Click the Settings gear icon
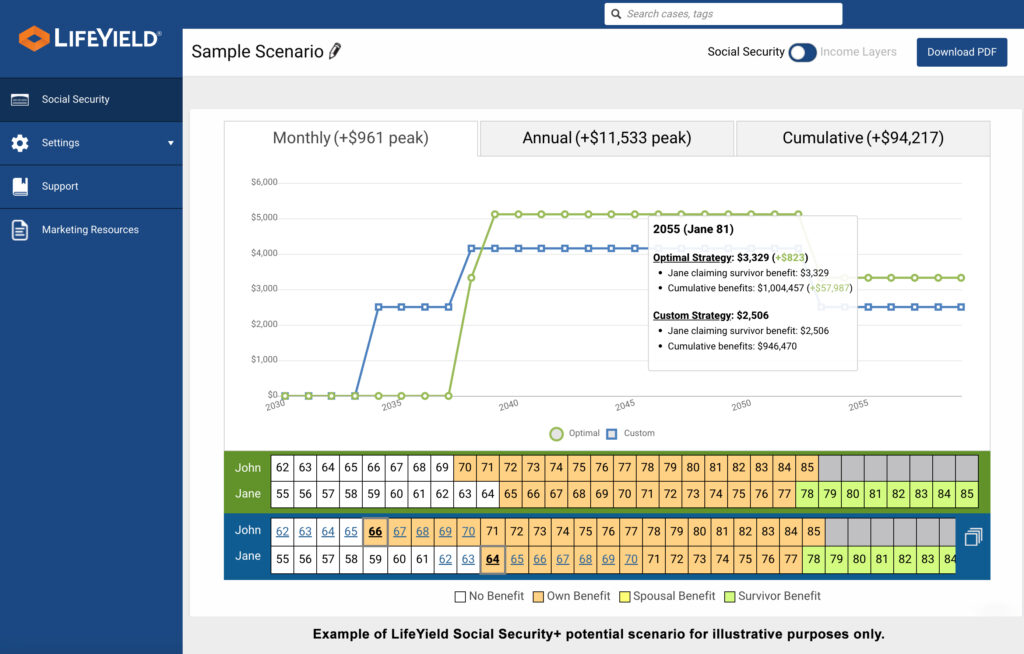This screenshot has height=654, width=1024. pos(20,143)
